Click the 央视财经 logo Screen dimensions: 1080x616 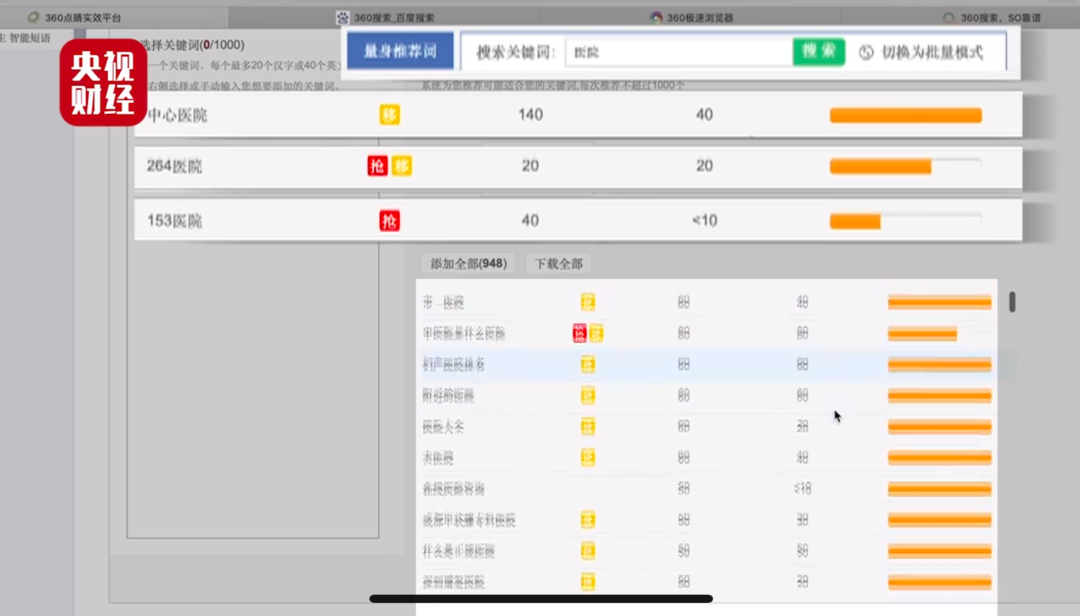coord(103,83)
